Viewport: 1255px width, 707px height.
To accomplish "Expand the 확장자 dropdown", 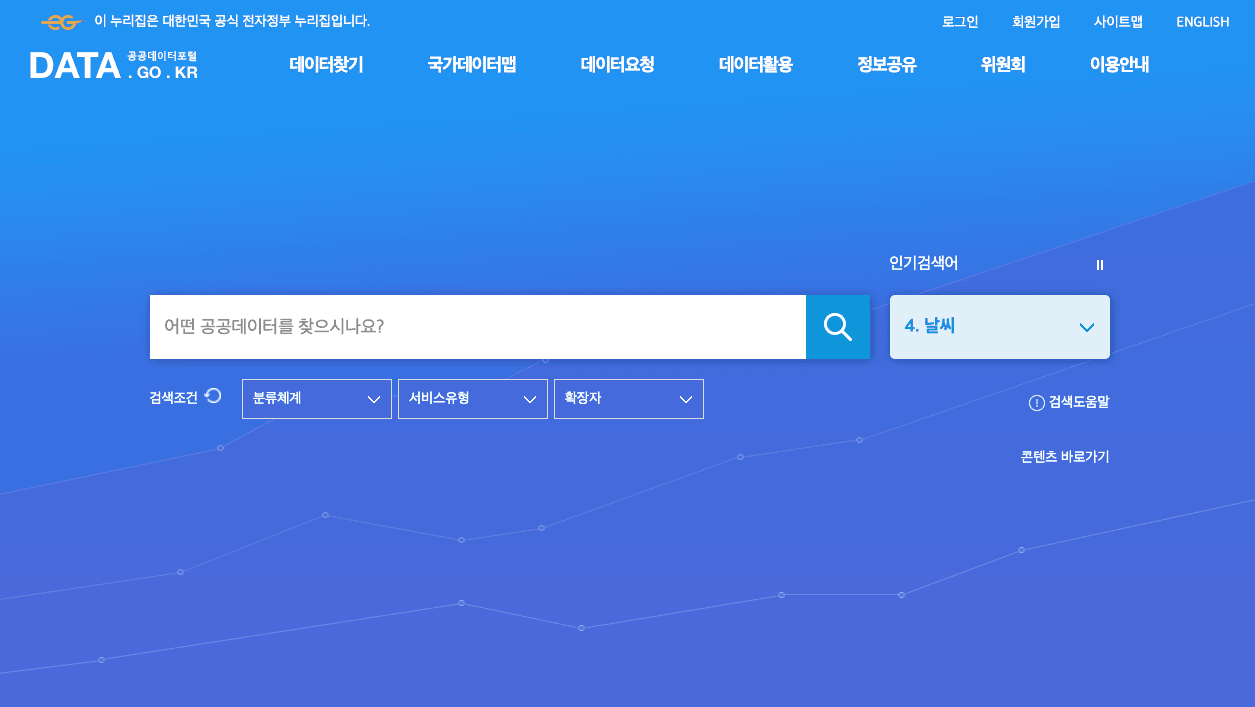I will pos(629,399).
